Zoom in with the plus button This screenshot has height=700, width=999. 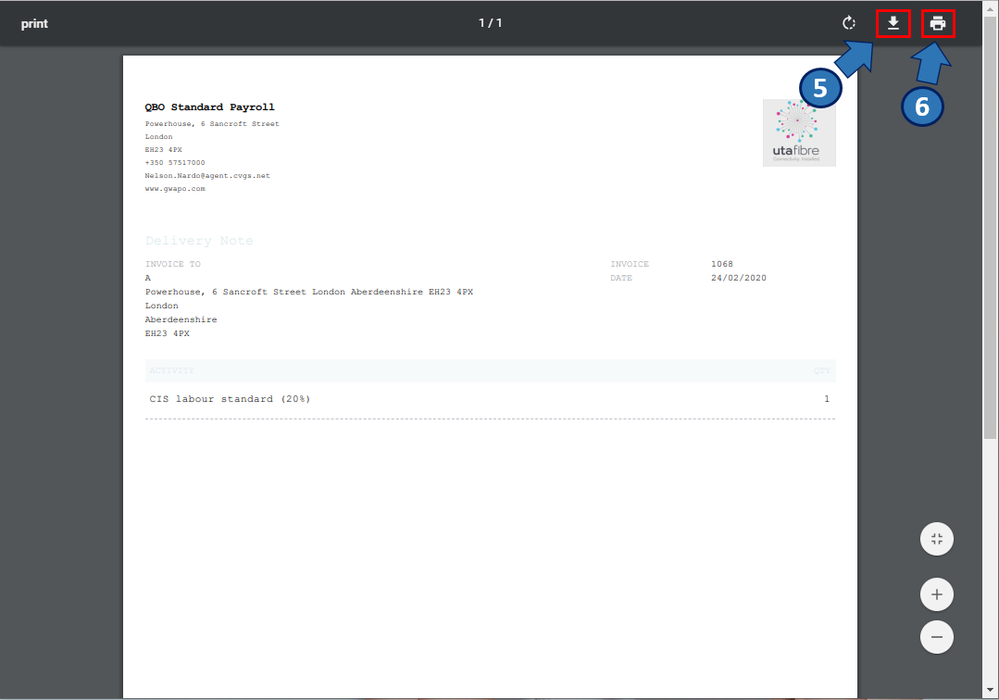click(x=937, y=594)
